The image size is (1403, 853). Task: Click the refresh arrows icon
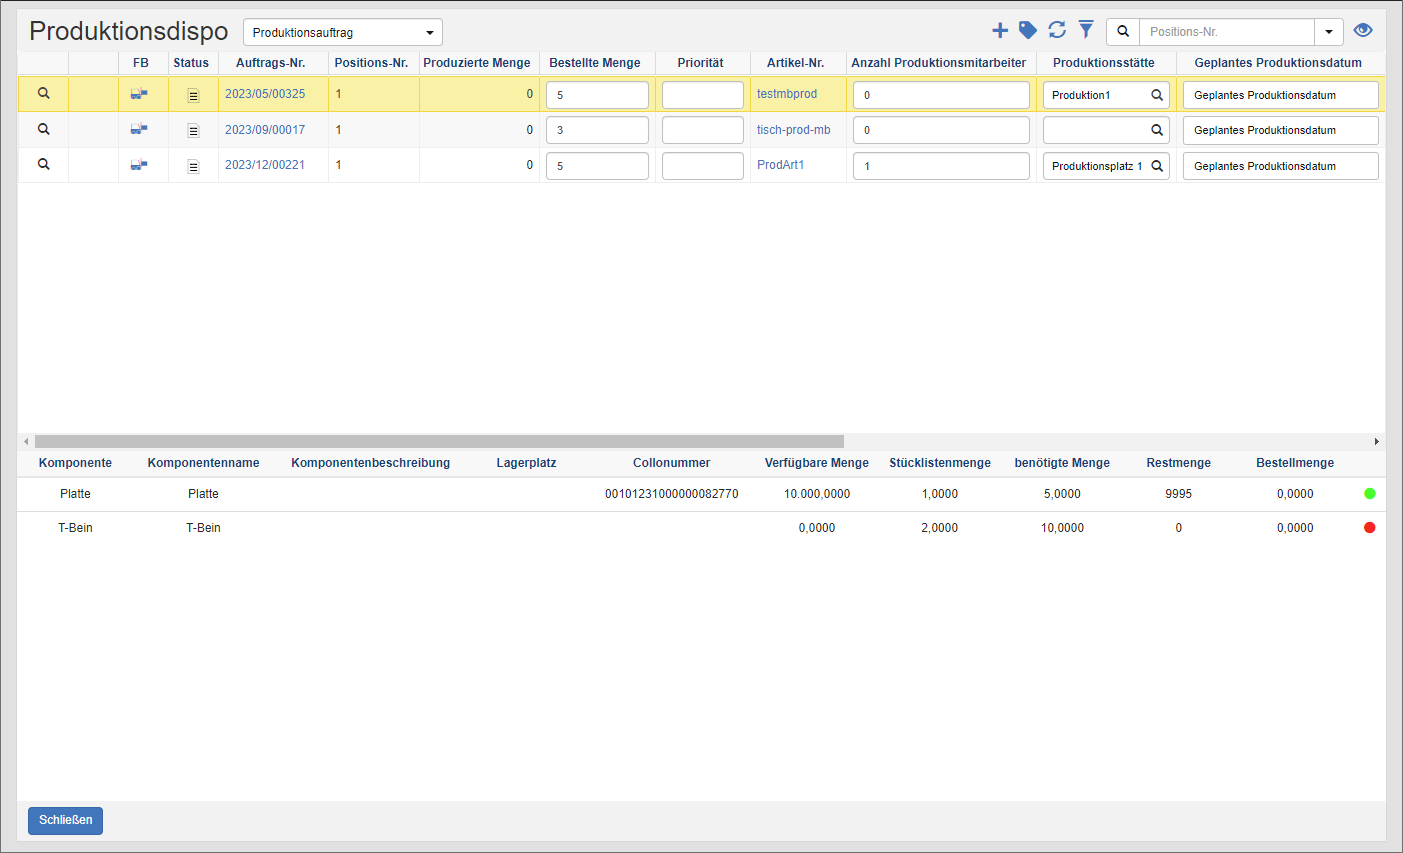(x=1057, y=31)
